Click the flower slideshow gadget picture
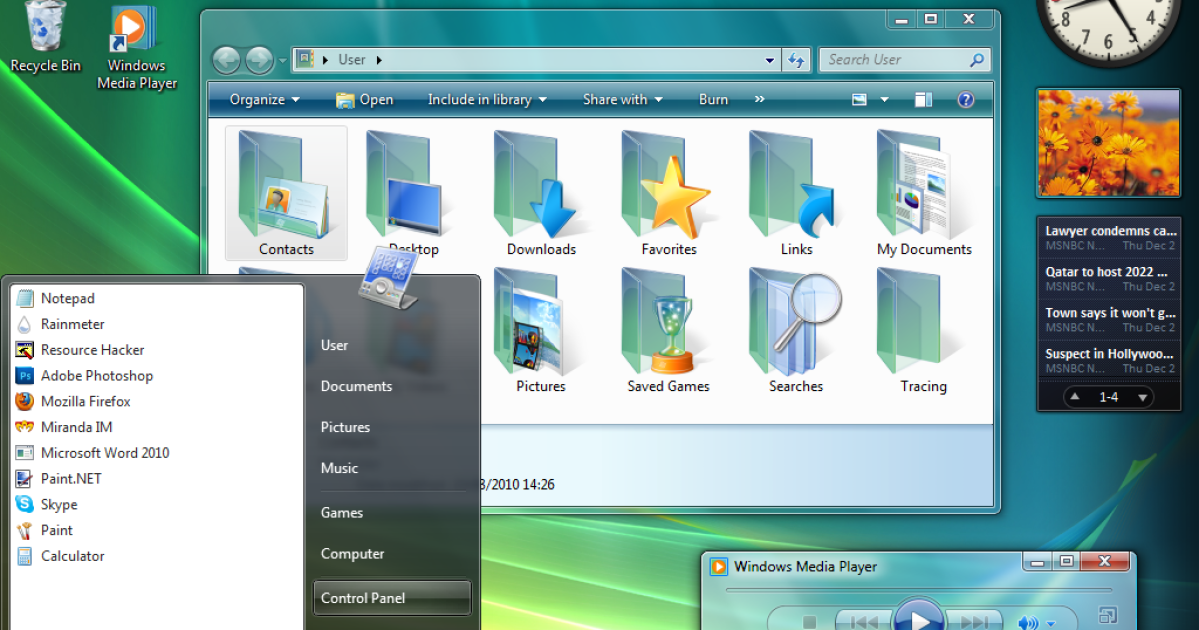 (1108, 142)
